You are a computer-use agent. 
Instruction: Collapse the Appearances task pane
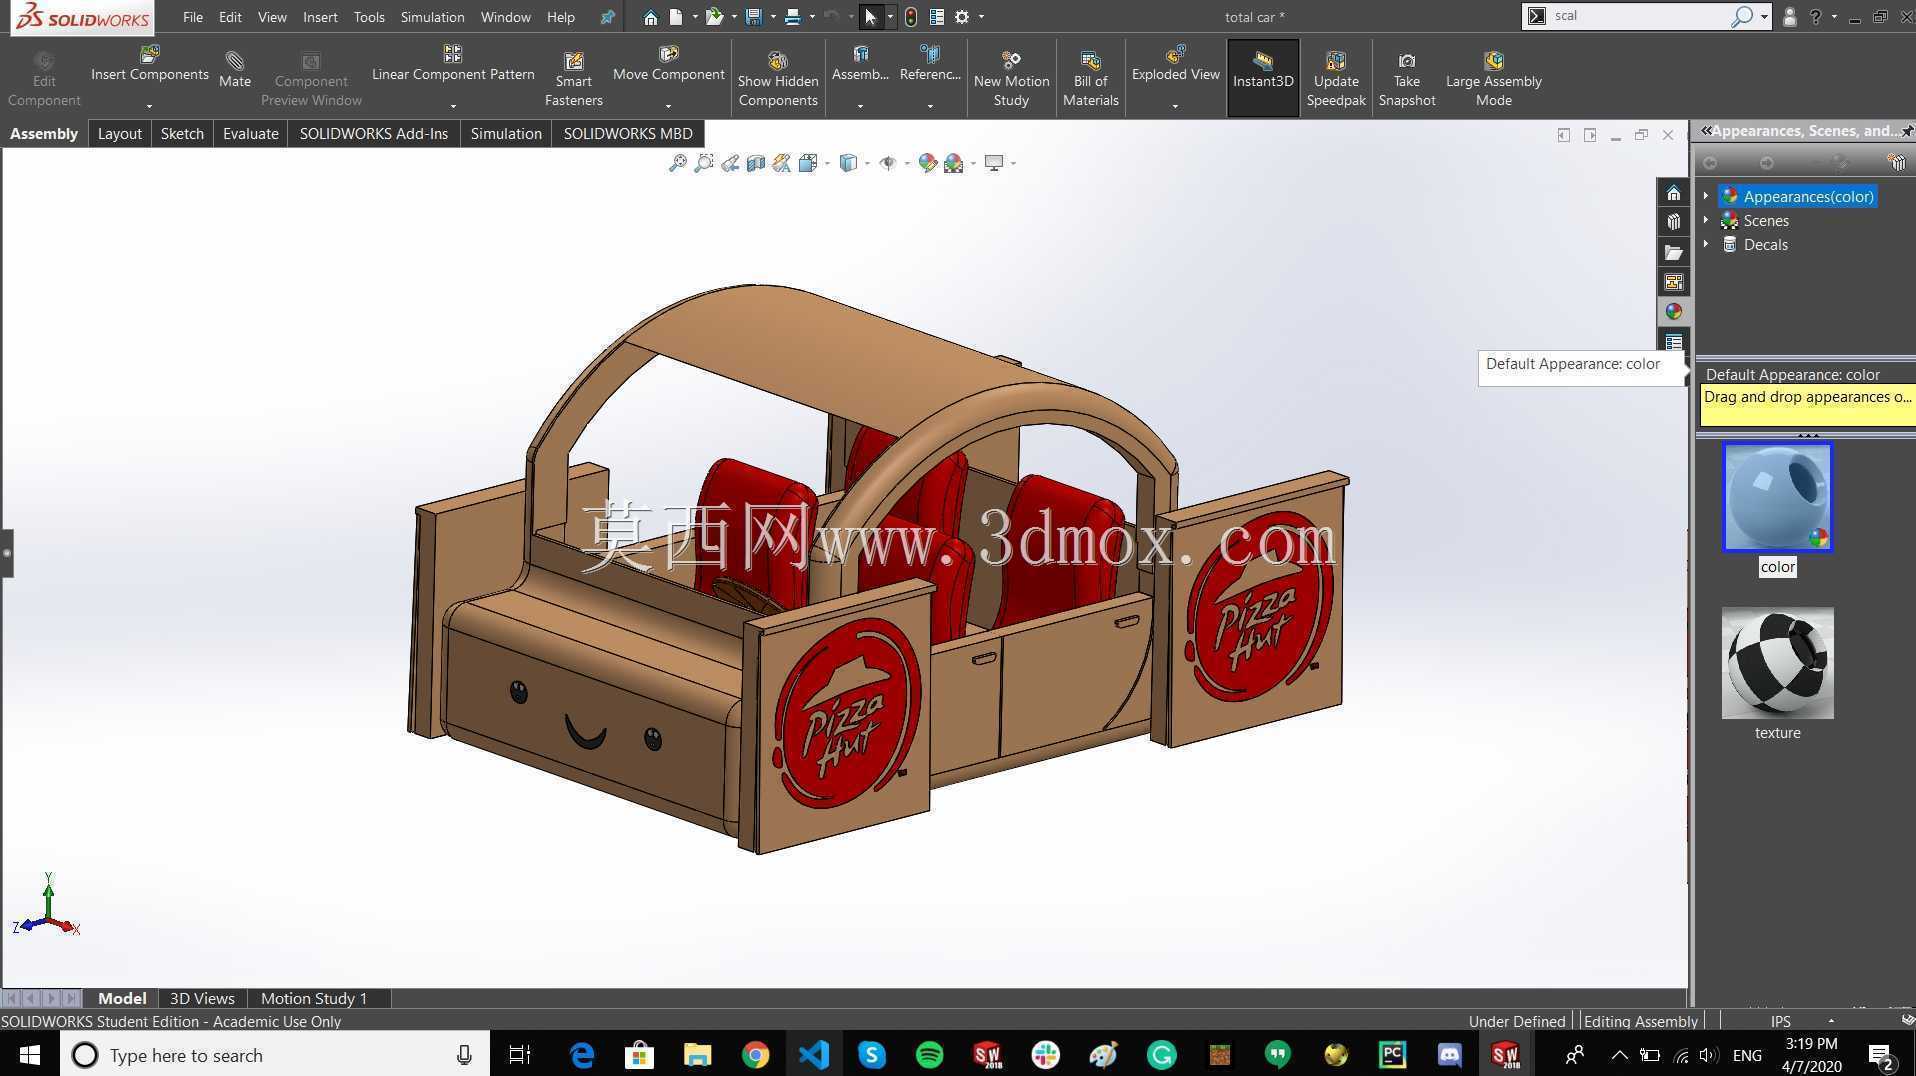tap(1706, 131)
